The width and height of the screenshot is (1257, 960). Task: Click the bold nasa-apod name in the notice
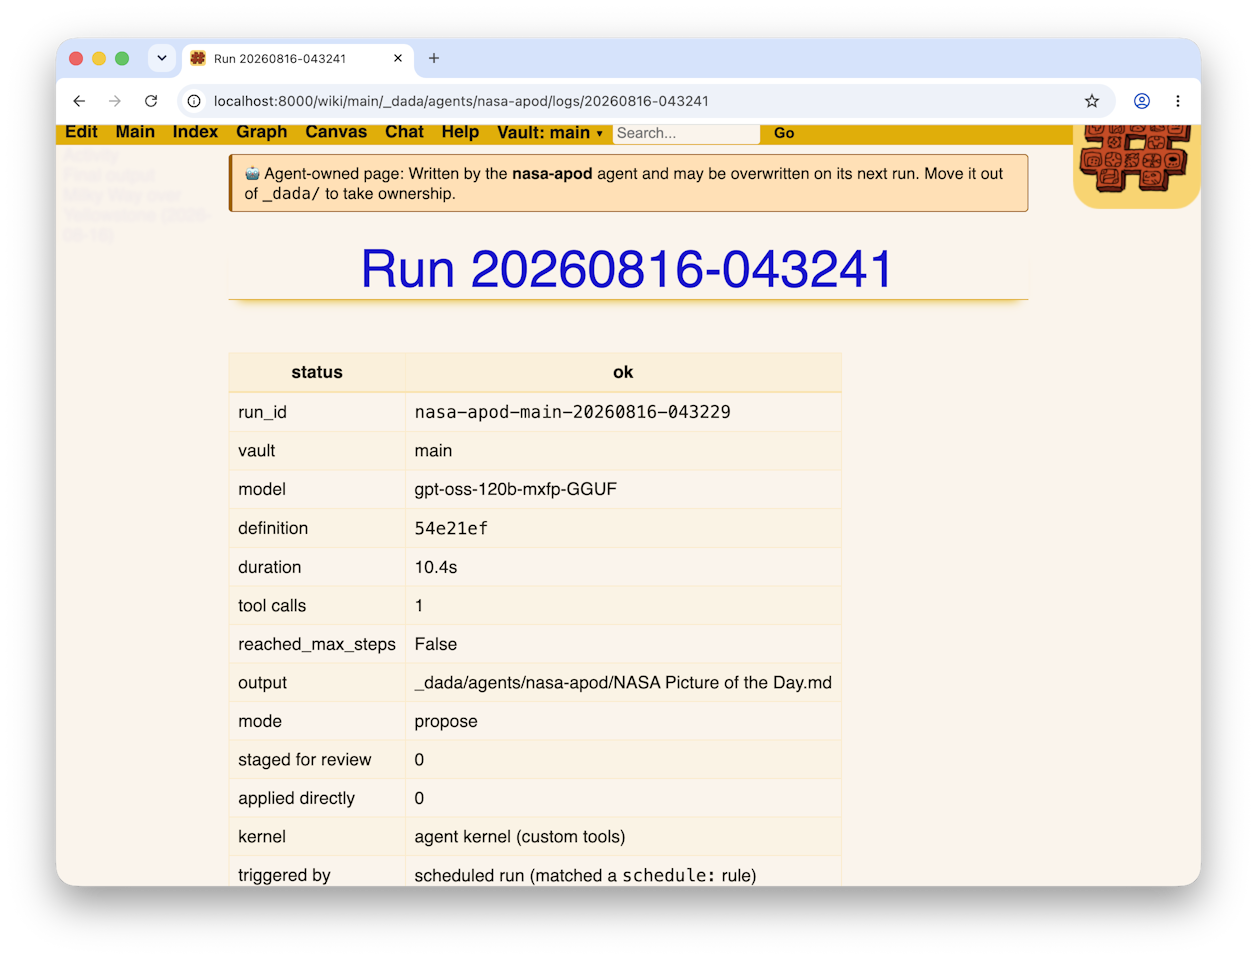552,173
